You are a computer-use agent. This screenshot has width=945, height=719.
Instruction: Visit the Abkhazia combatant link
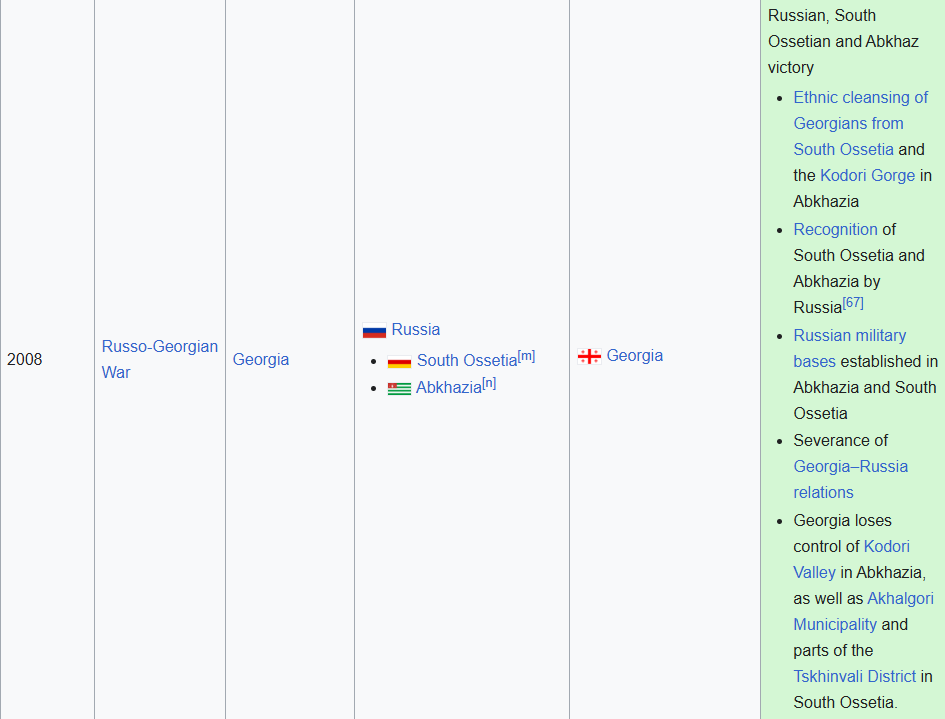448,388
